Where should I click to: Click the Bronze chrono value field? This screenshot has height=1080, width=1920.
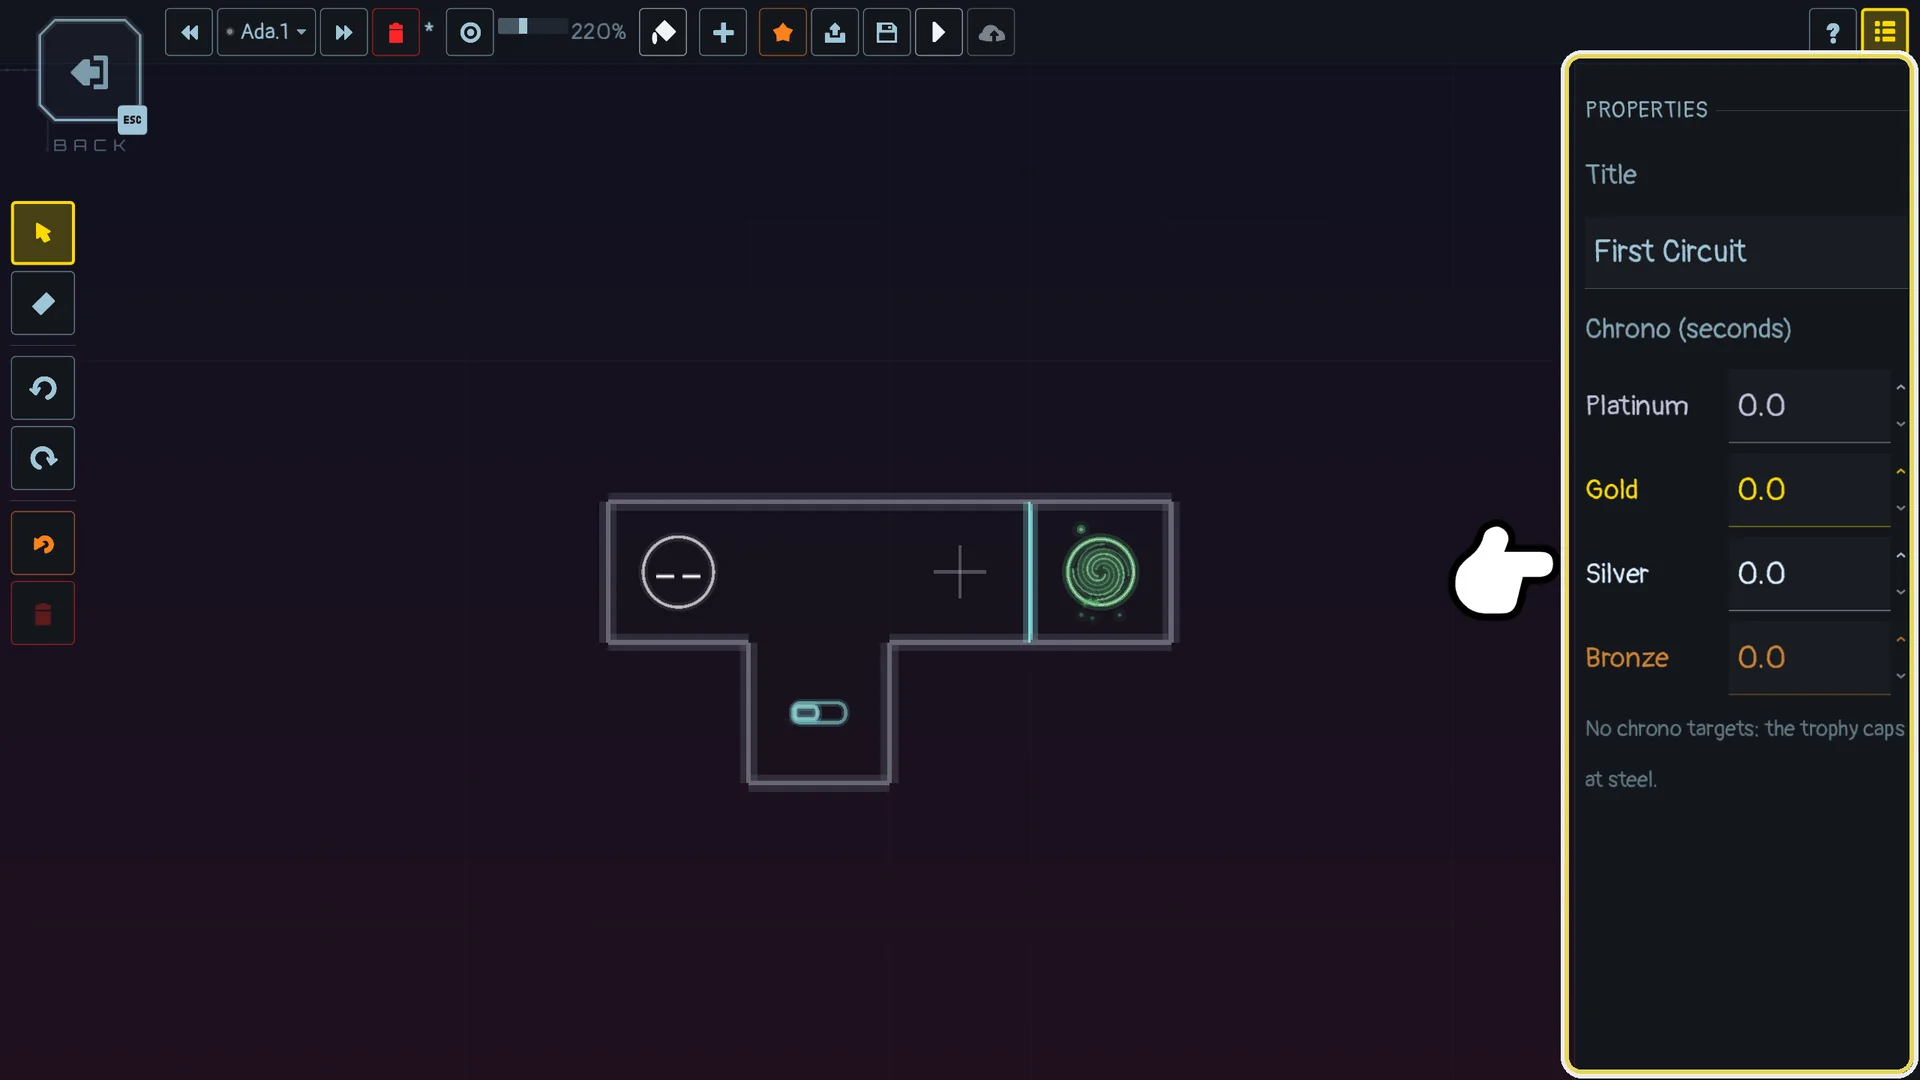(x=1809, y=658)
